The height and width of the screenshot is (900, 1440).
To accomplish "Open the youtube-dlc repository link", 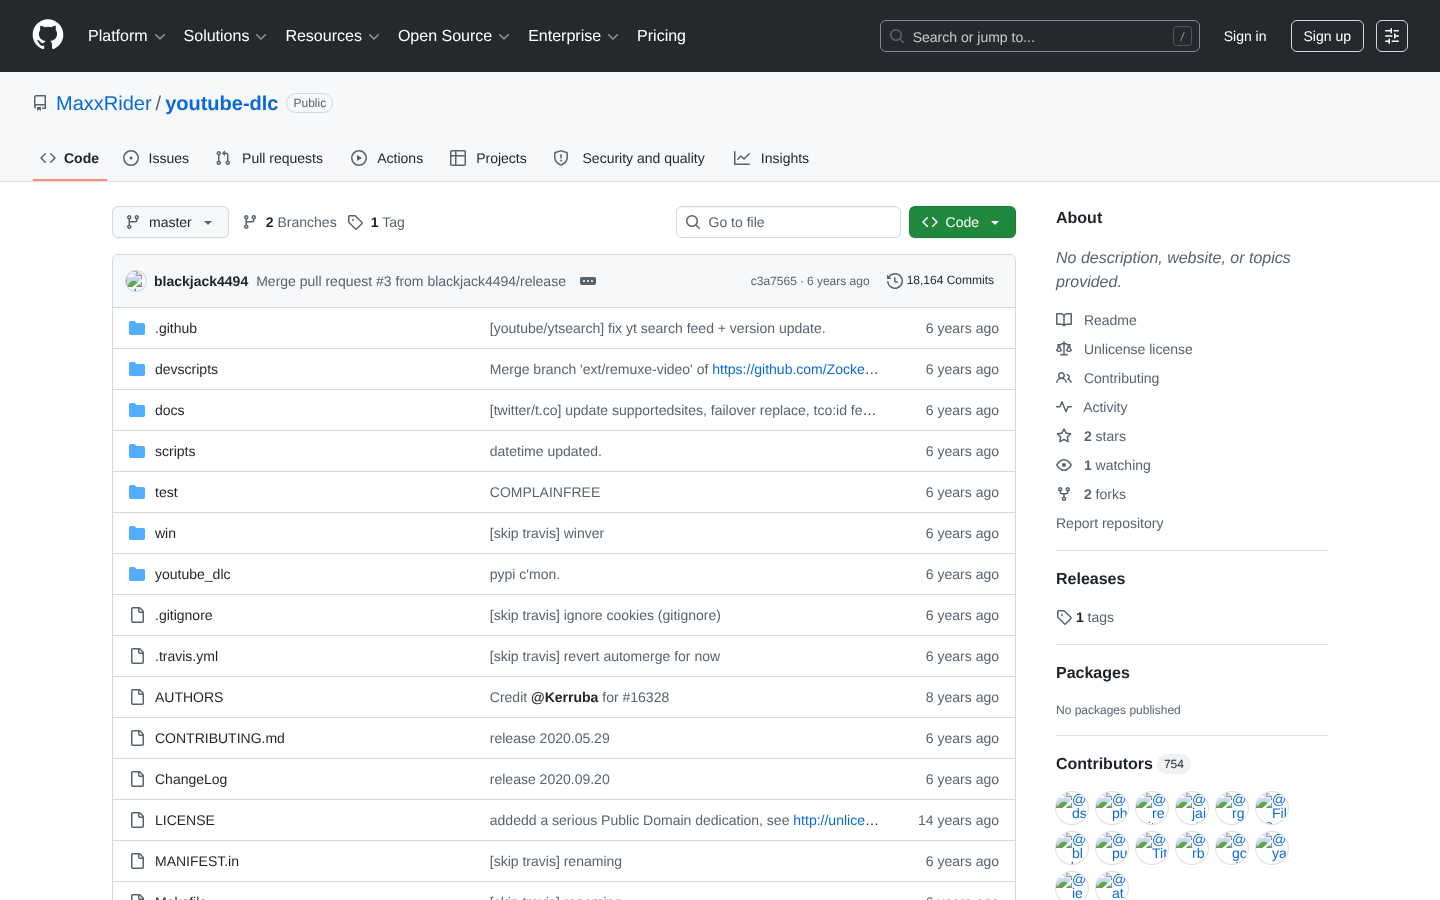I will 222,103.
